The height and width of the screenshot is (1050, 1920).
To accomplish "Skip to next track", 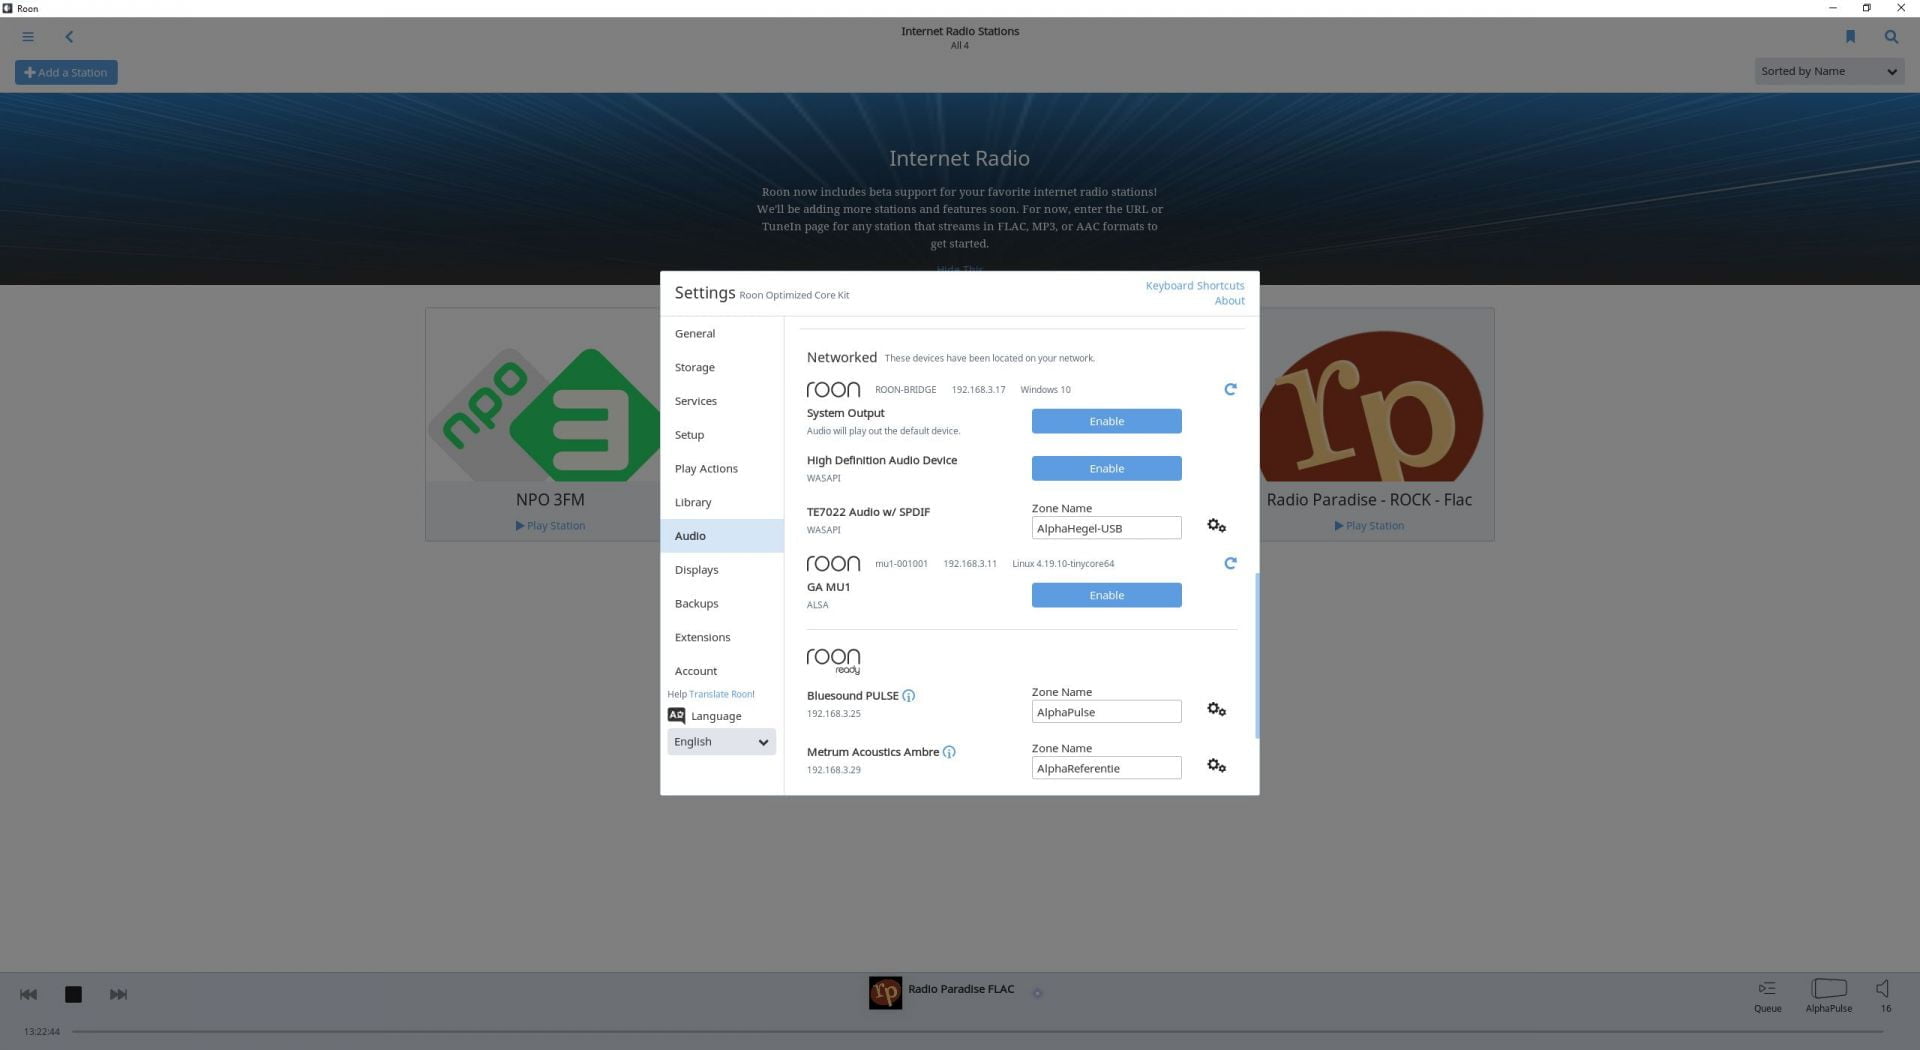I will pyautogui.click(x=118, y=994).
